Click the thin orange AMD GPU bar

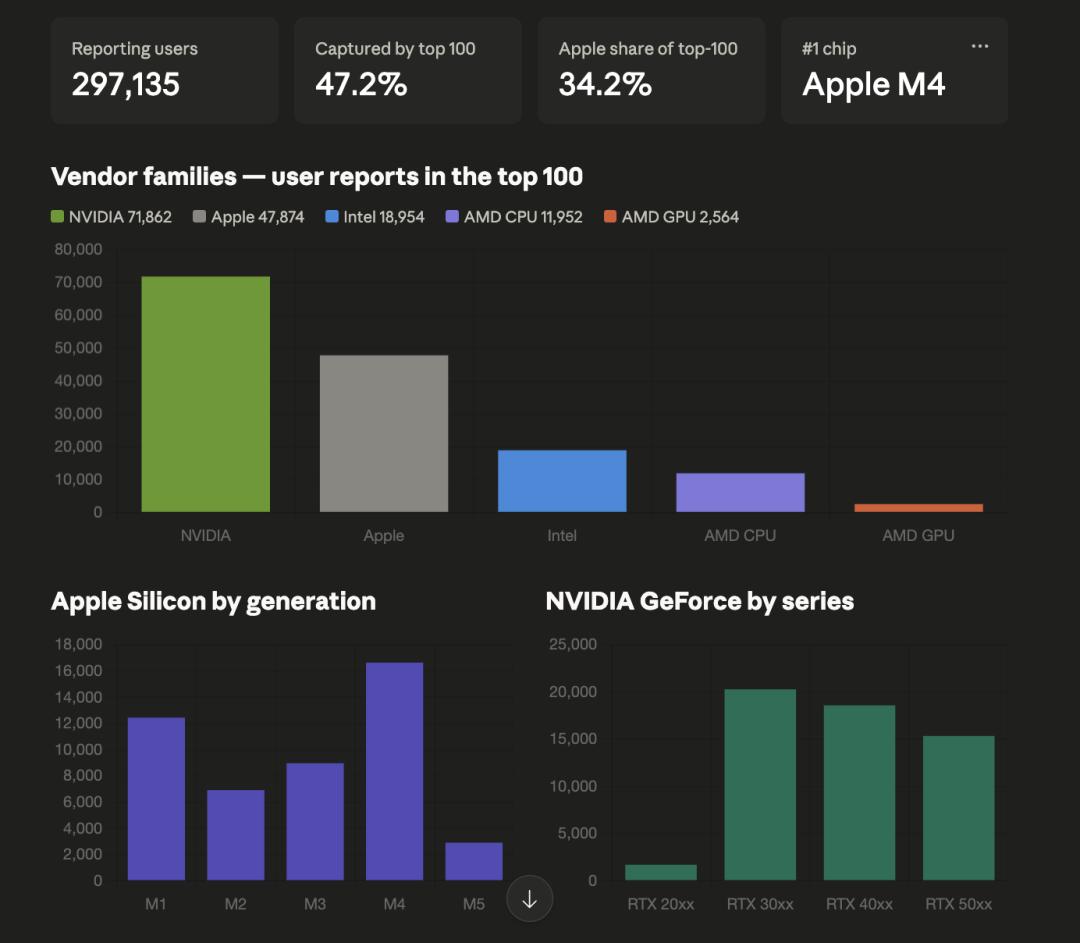click(x=918, y=508)
